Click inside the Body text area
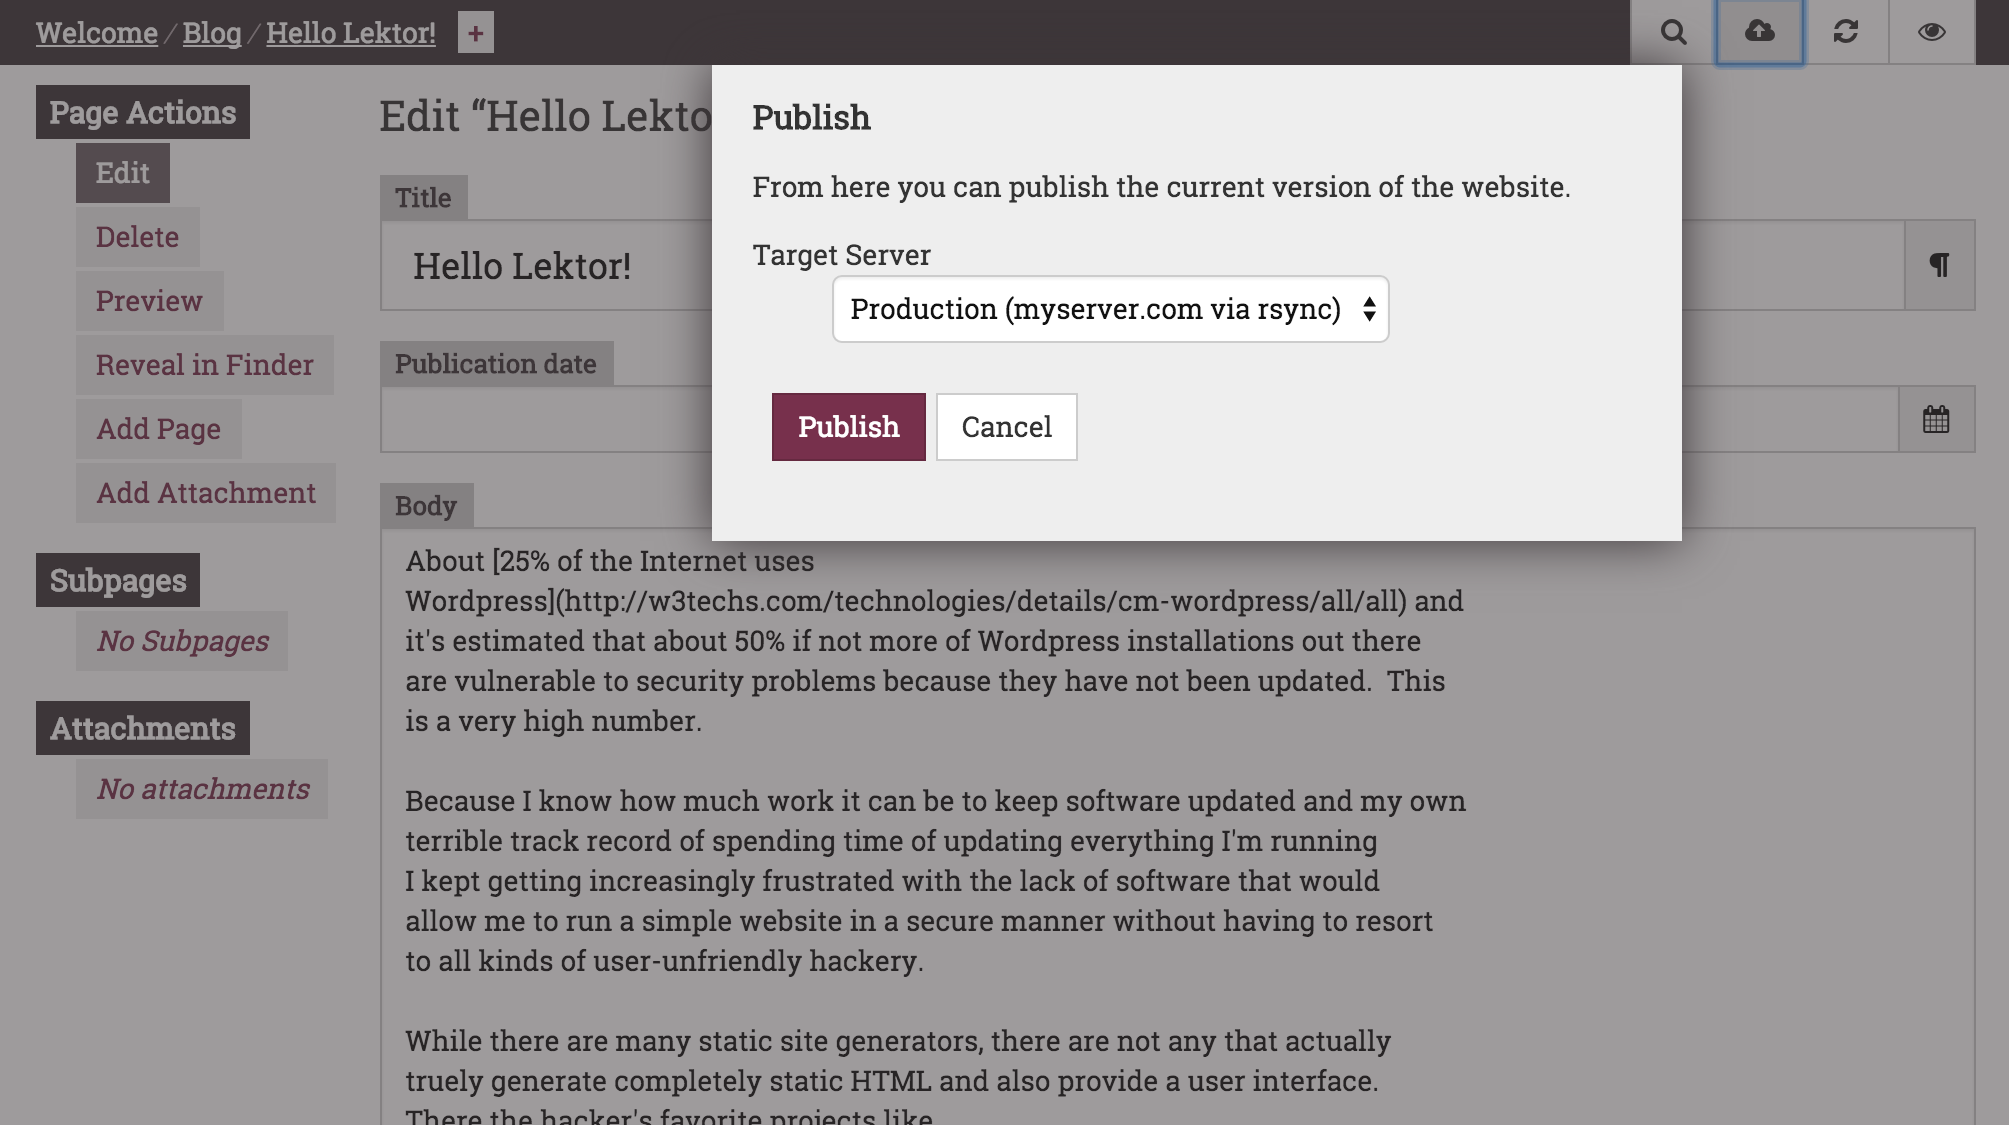Image resolution: width=2009 pixels, height=1125 pixels. 1177,827
